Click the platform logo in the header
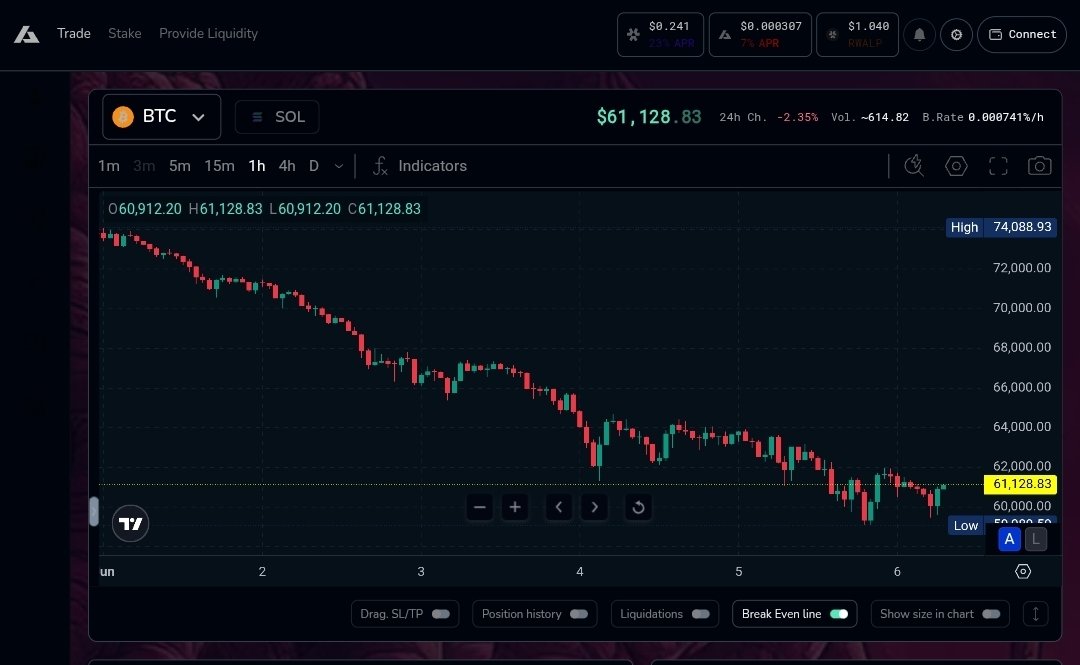Viewport: 1080px width, 665px height. coord(27,34)
